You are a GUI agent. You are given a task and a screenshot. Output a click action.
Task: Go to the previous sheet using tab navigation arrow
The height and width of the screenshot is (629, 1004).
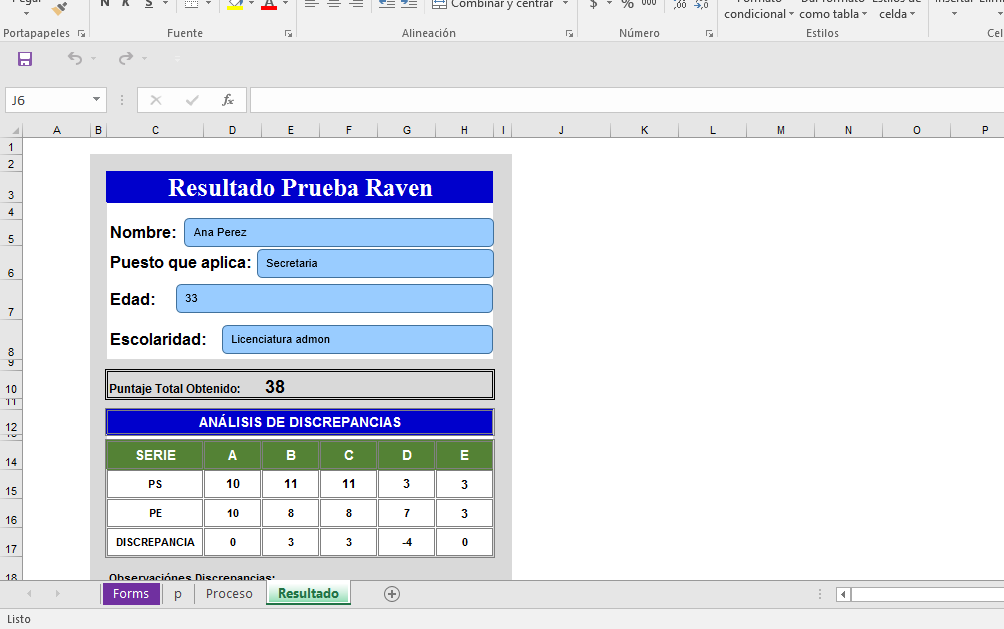29,594
